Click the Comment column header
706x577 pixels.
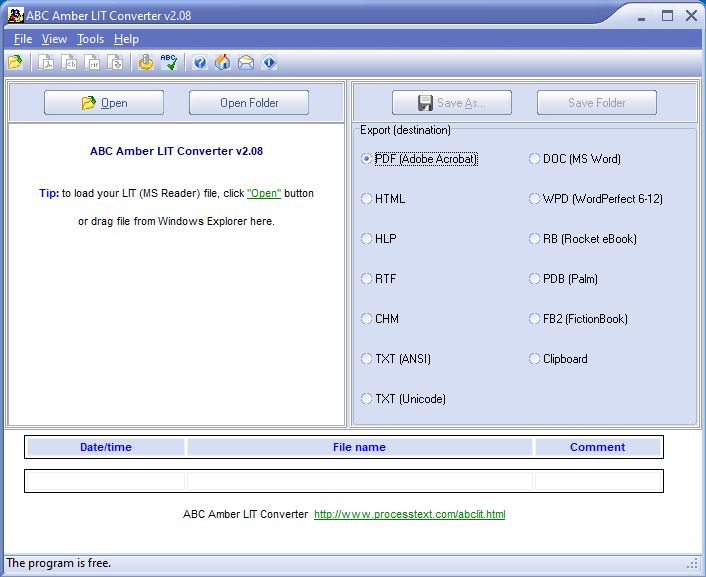click(x=597, y=447)
